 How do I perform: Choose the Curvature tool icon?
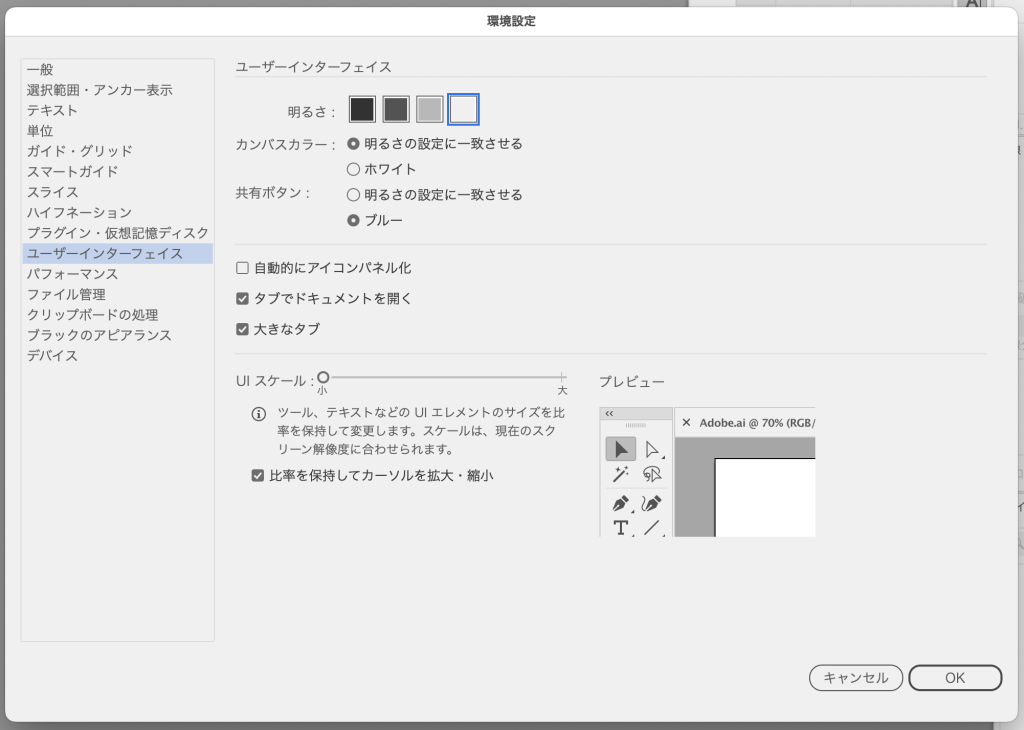tap(653, 503)
